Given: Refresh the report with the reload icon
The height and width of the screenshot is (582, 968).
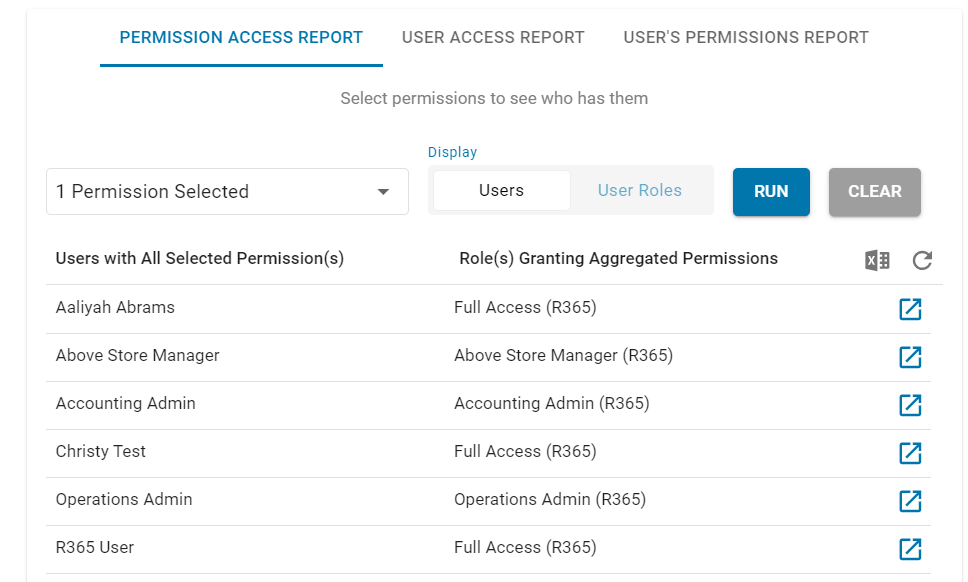Looking at the screenshot, I should click(922, 260).
